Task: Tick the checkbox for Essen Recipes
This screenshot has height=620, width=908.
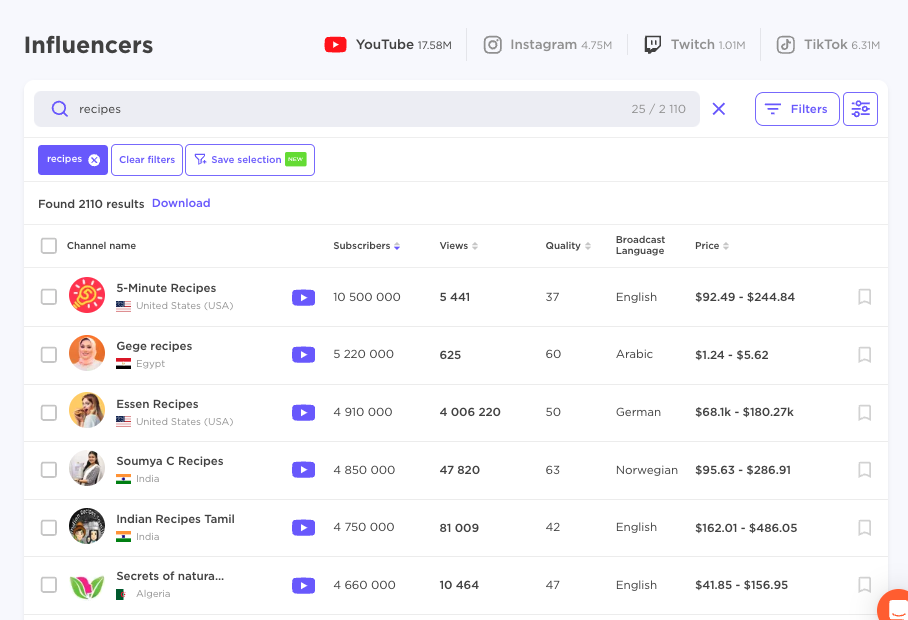Action: point(49,412)
